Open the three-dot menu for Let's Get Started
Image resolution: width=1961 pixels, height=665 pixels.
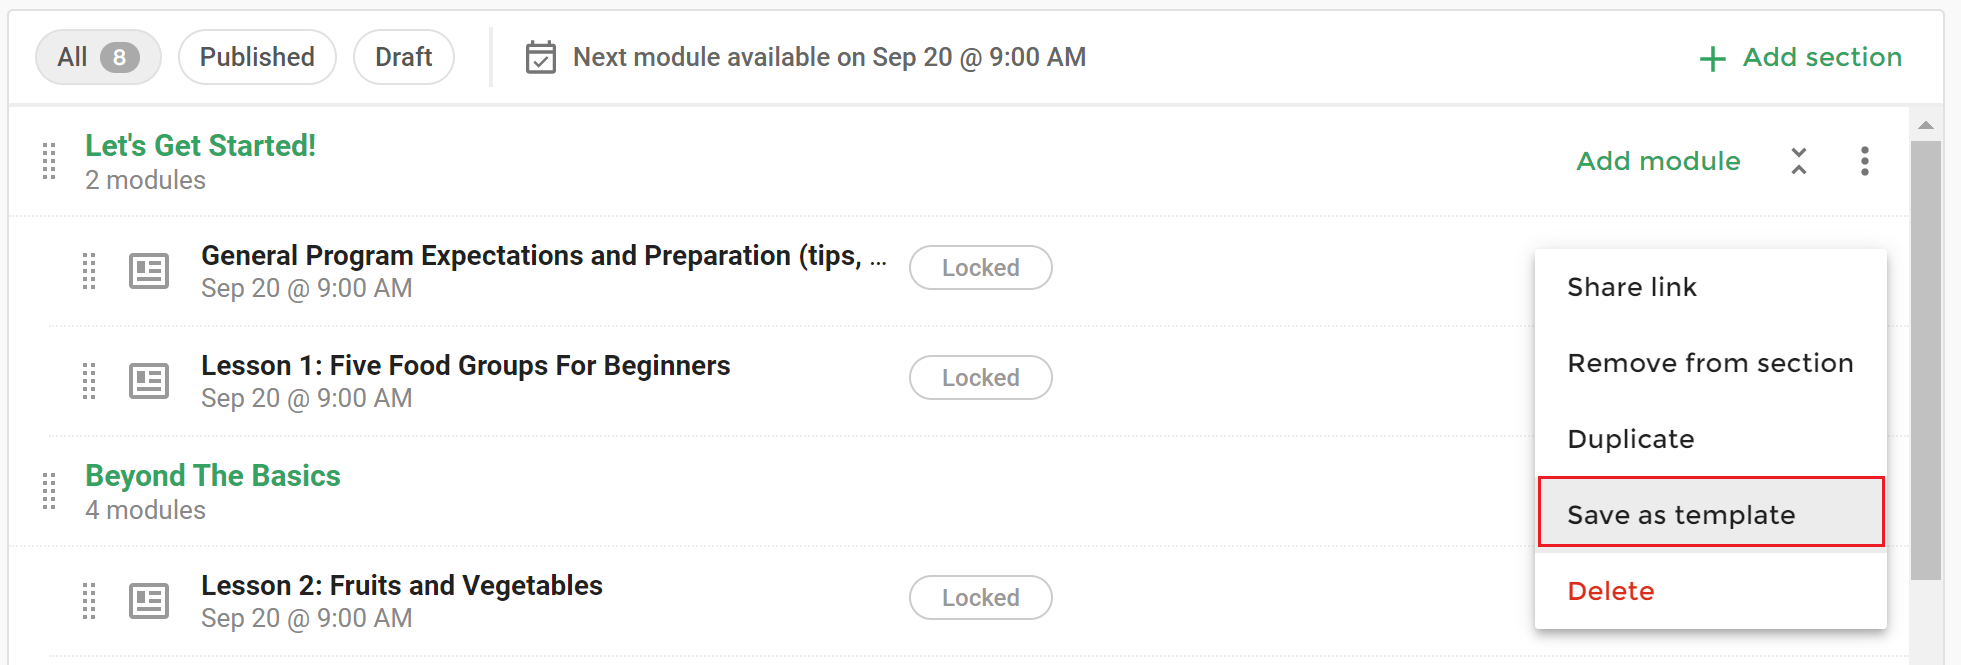(1864, 161)
